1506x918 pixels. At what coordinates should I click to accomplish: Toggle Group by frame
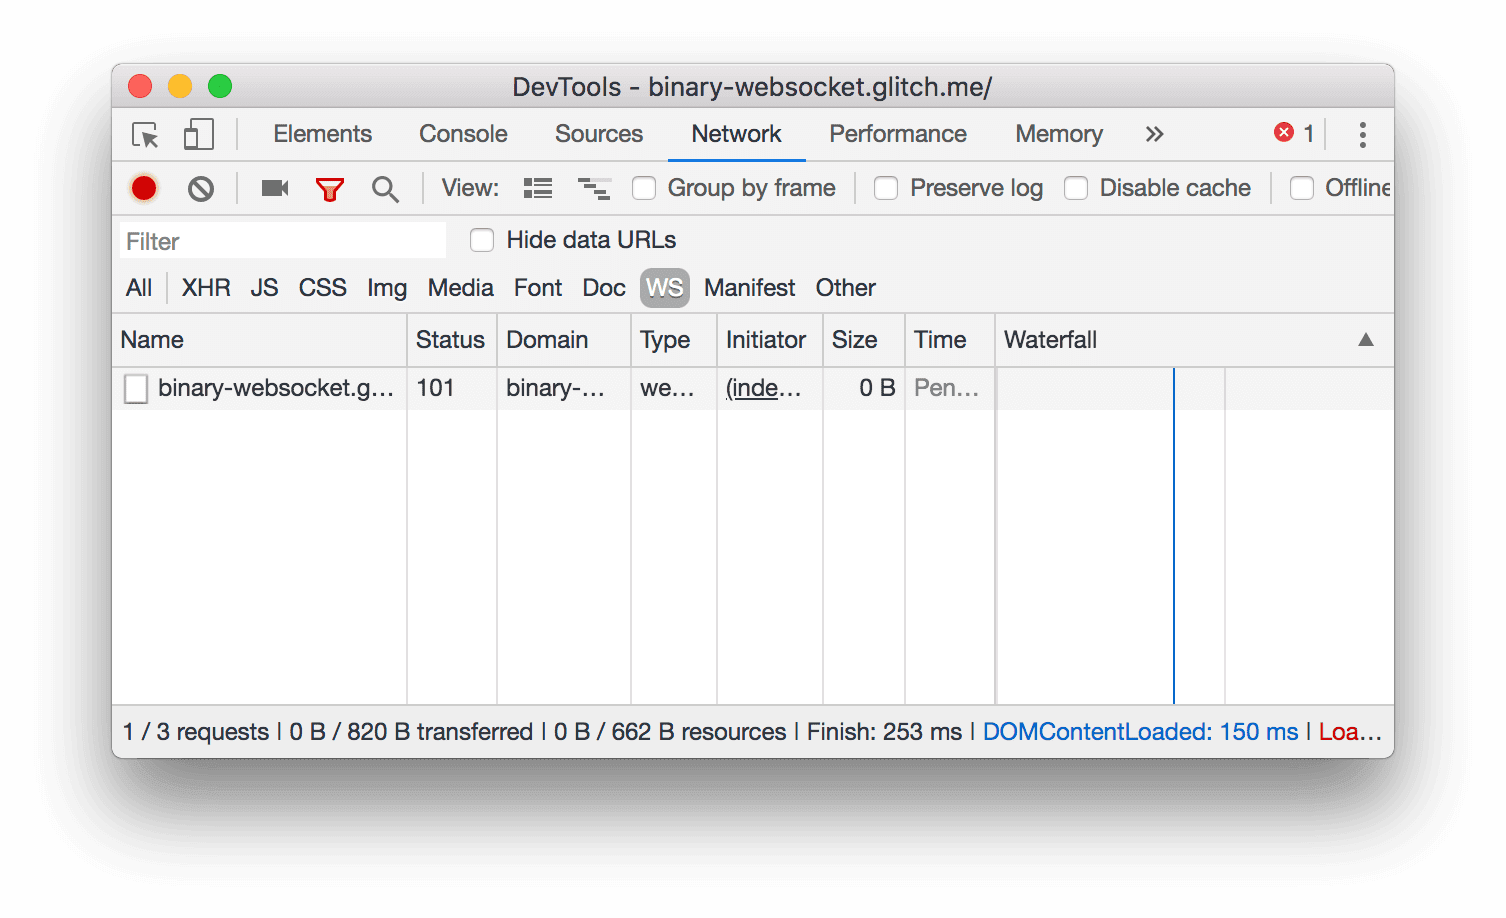(644, 188)
